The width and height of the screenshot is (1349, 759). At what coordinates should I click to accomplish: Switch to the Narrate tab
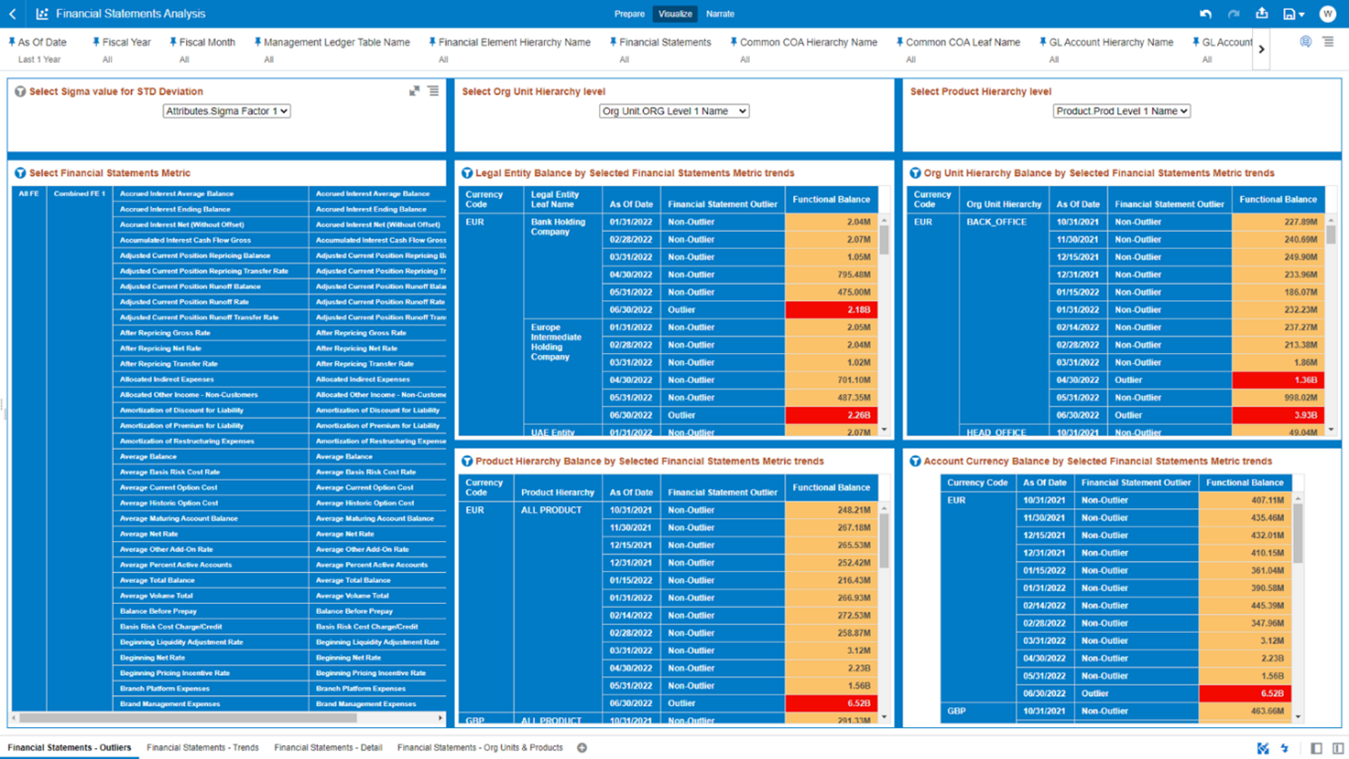(719, 13)
